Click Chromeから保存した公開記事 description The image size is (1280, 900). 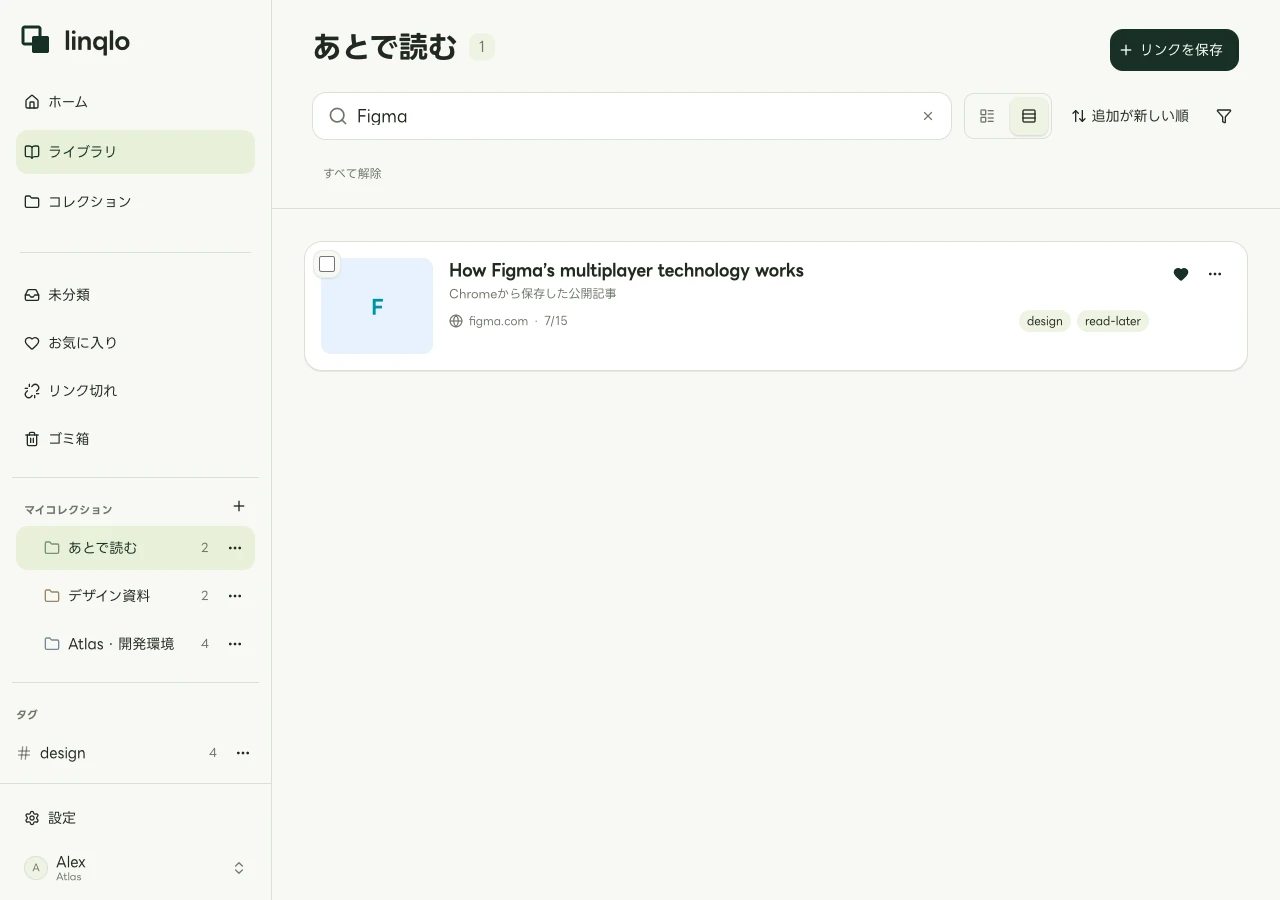pos(533,294)
